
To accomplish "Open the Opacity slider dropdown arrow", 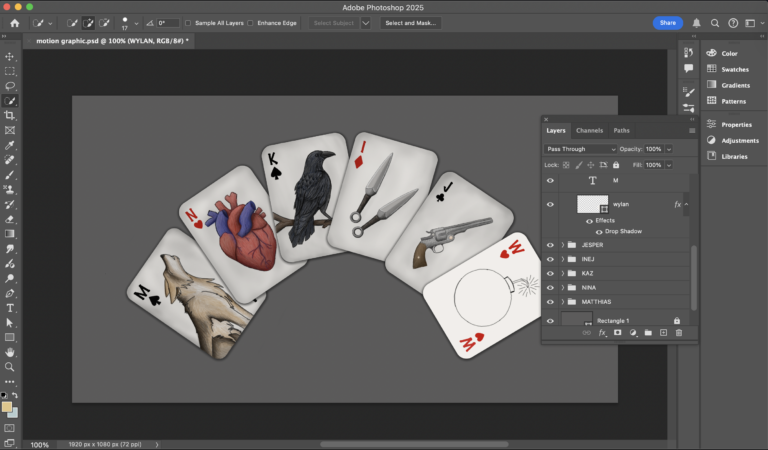I will 669,149.
